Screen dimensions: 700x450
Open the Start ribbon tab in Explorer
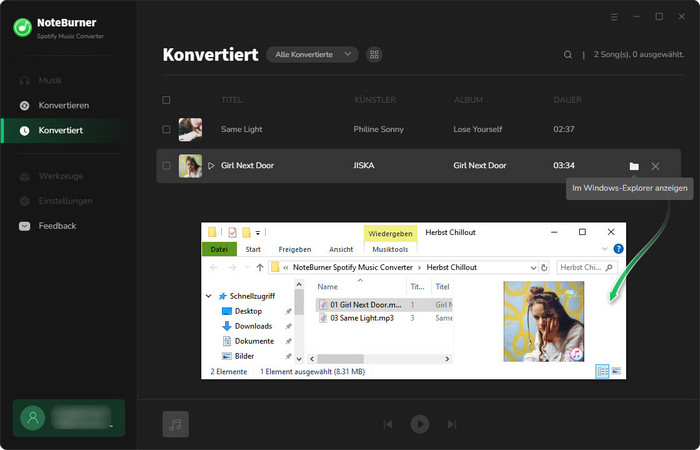(253, 249)
